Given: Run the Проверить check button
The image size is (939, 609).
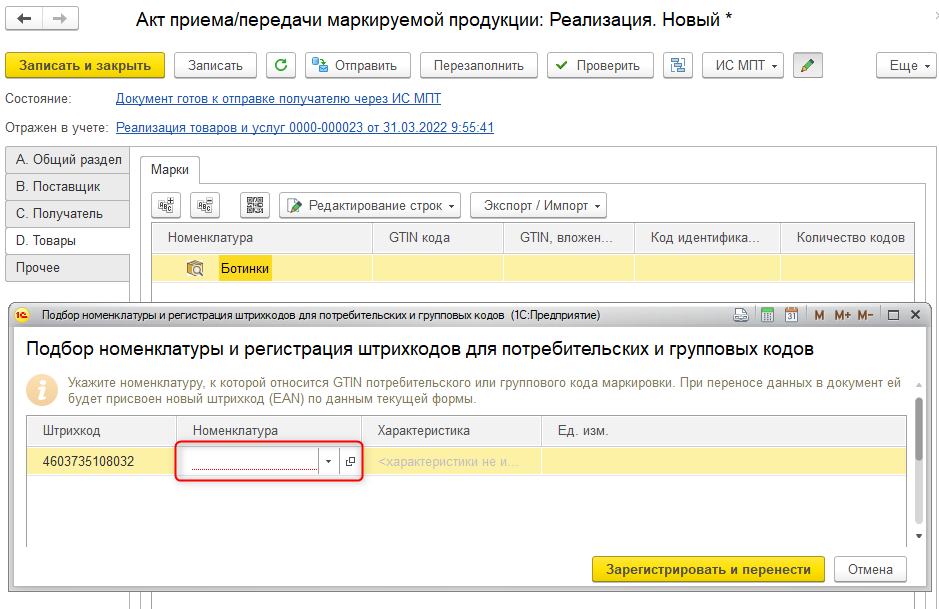Looking at the screenshot, I should [600, 65].
